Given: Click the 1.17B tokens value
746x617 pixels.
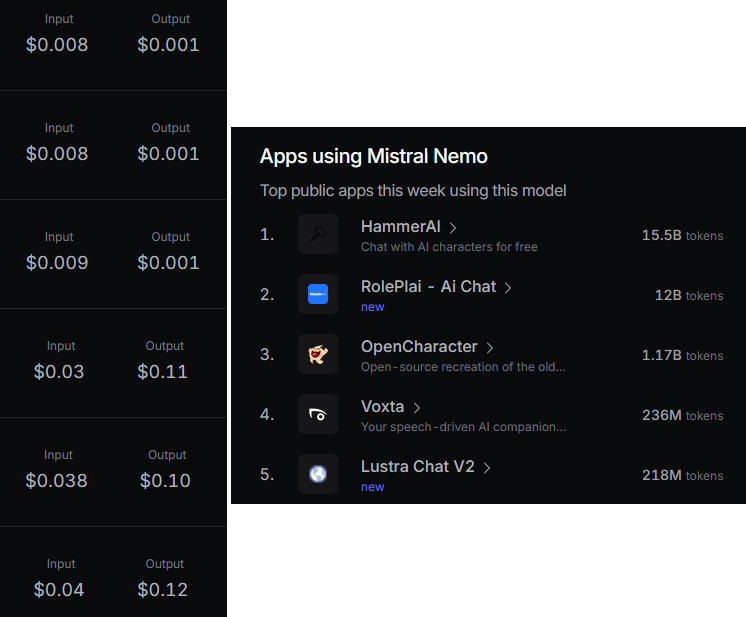Looking at the screenshot, I should click(x=683, y=355).
